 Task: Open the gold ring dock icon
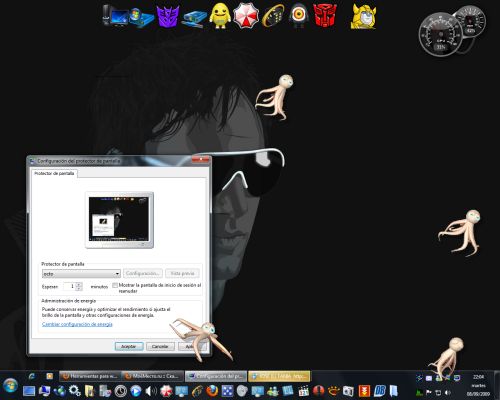273,16
